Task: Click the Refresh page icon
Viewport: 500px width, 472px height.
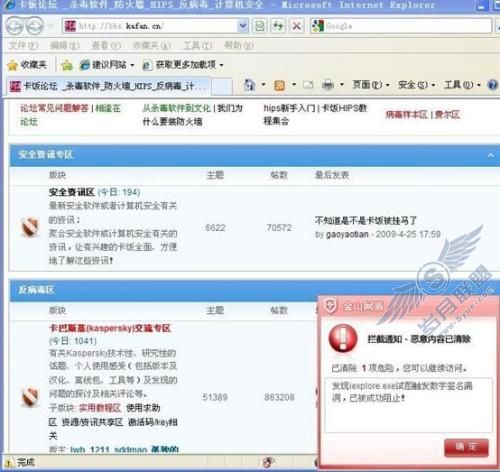Action: (x=278, y=26)
